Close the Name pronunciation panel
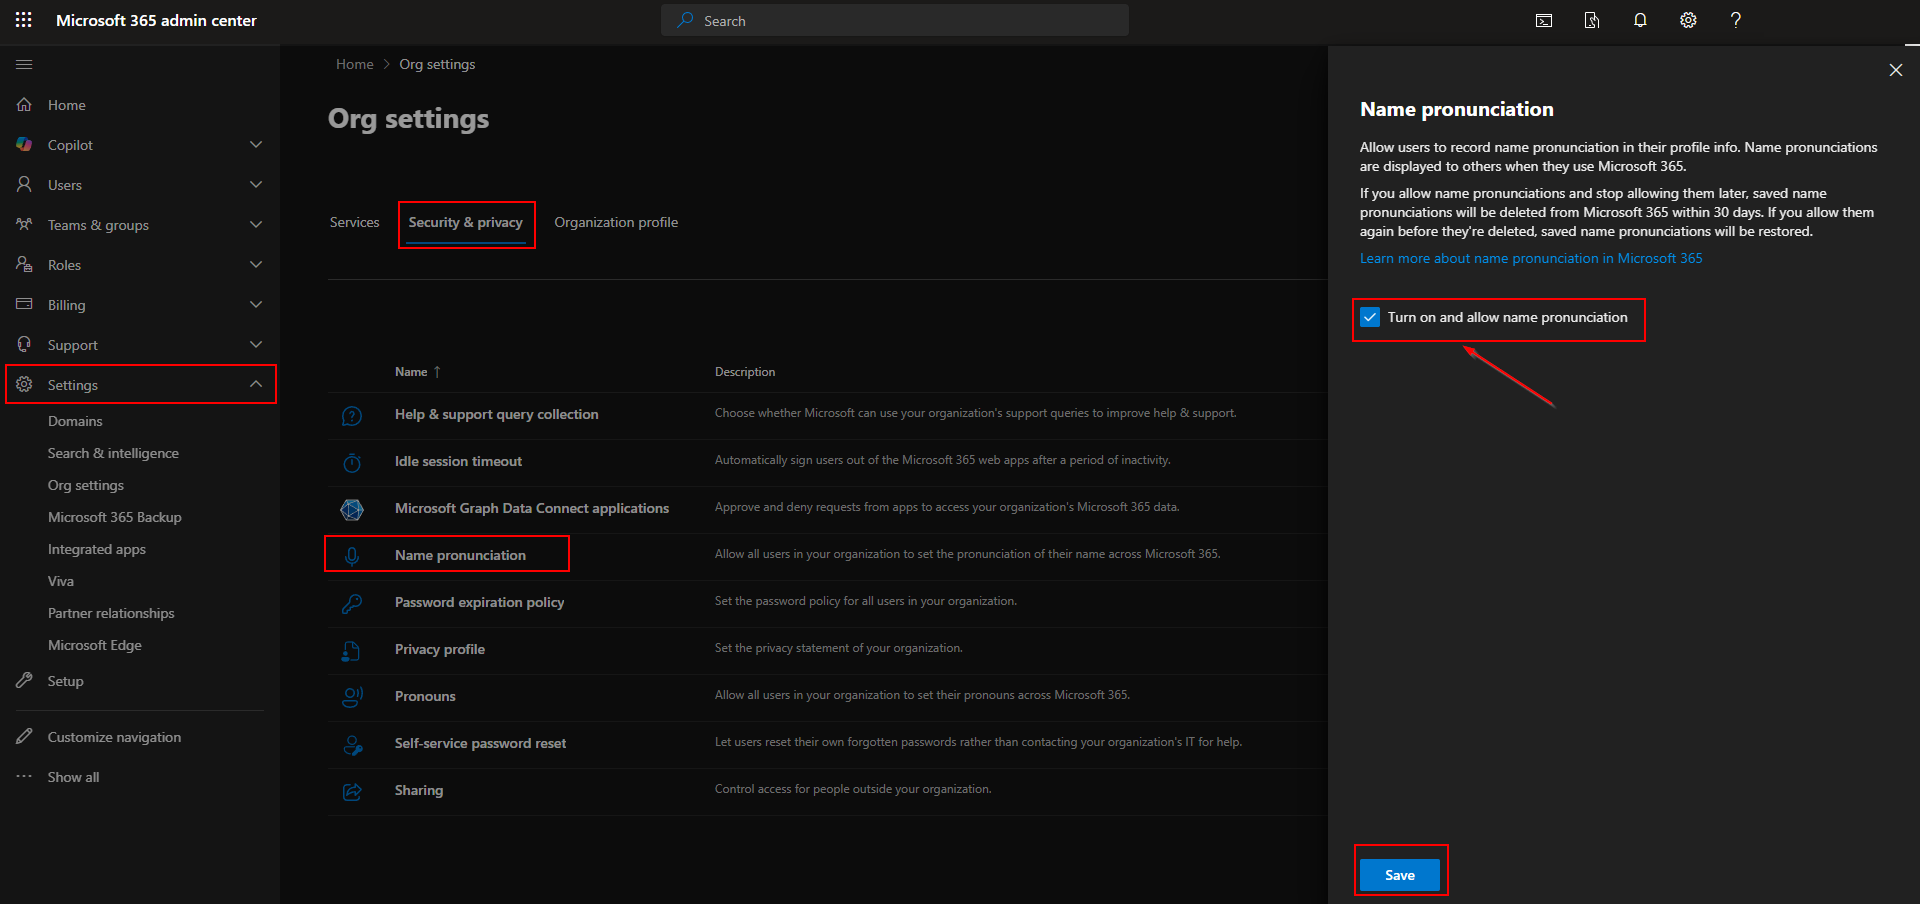1920x904 pixels. [1896, 70]
